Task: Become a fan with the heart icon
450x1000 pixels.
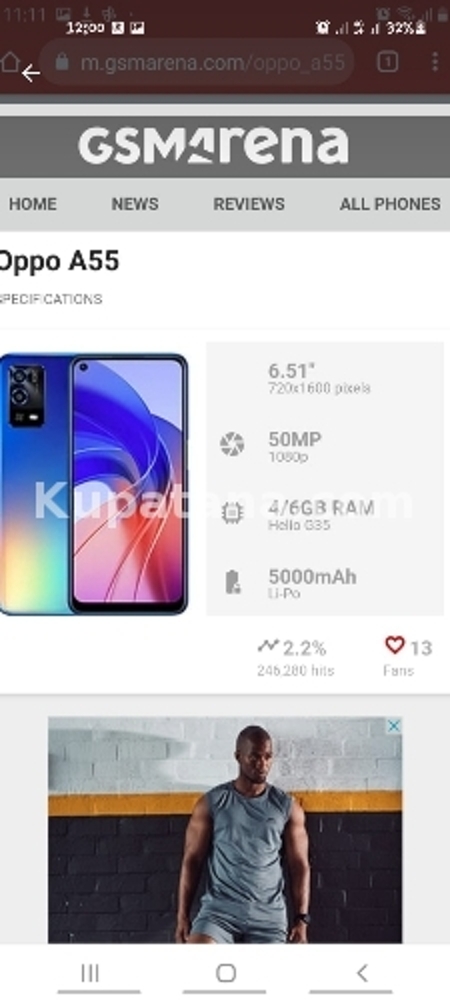Action: 395,645
